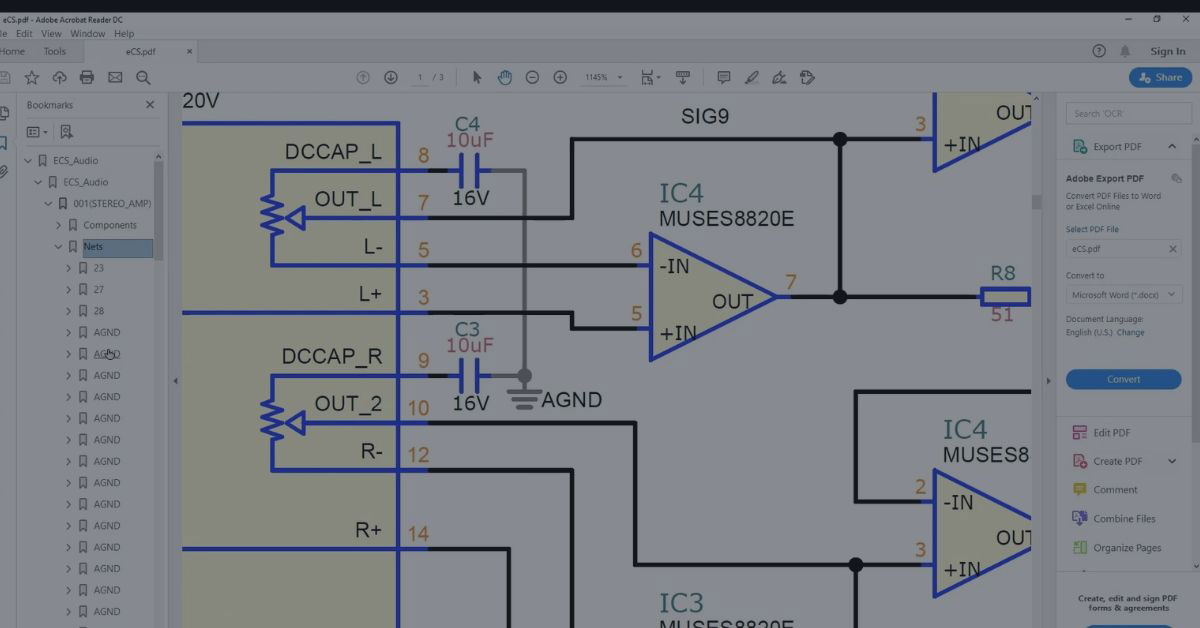Collapse the Export PDF section

(x=1171, y=147)
